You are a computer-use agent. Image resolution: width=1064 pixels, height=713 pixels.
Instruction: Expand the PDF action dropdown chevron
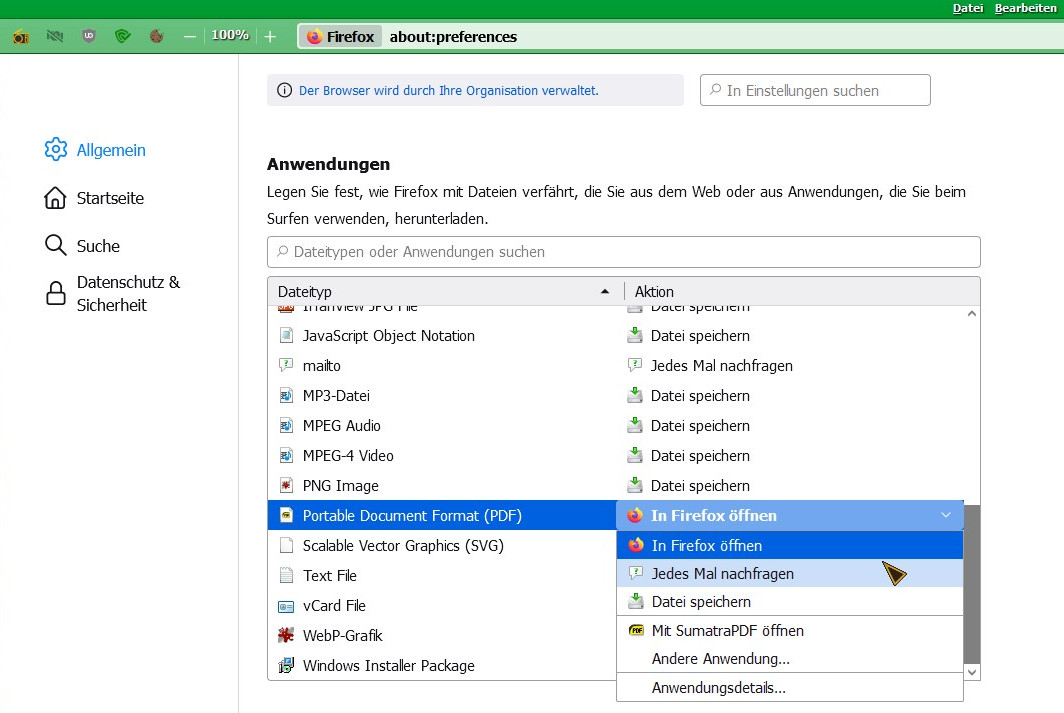tap(946, 516)
